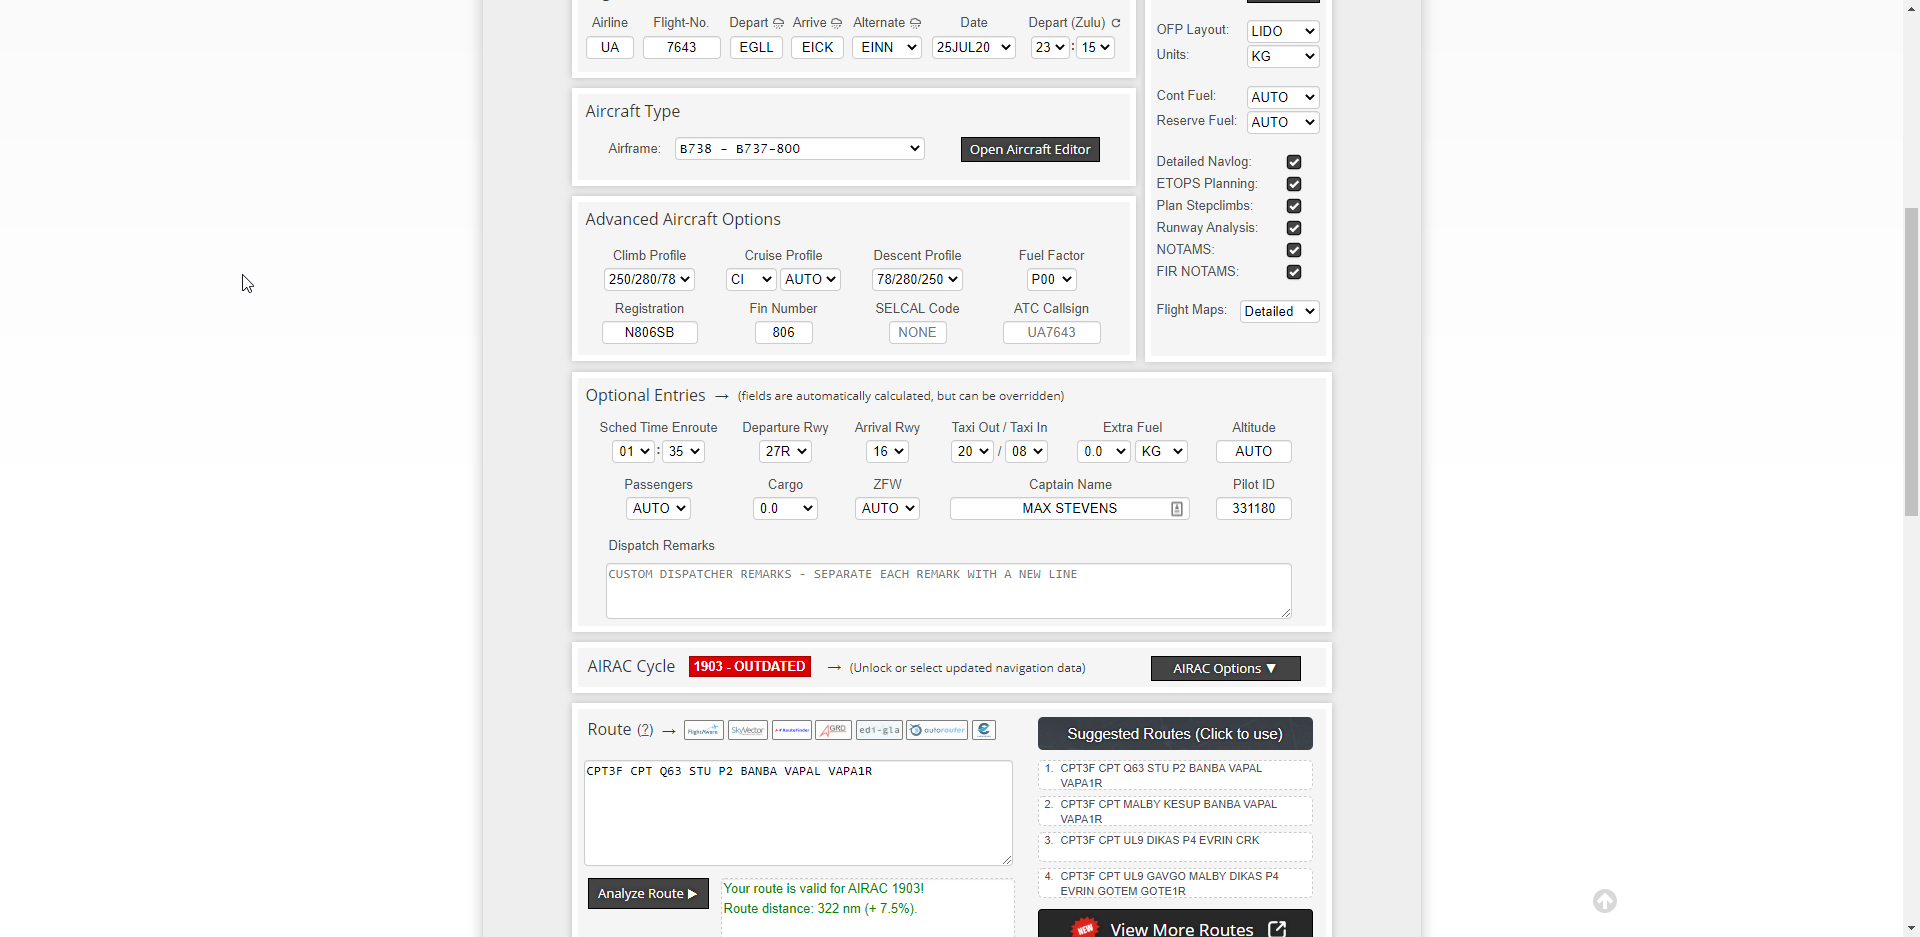Click the Analyze Route button
Screen dimensions: 1920x937
click(x=647, y=894)
